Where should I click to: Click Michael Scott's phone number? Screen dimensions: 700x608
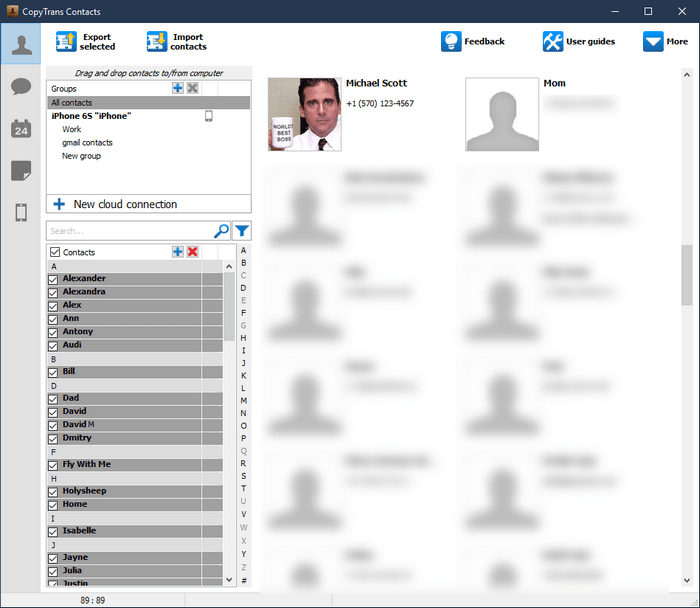point(380,104)
